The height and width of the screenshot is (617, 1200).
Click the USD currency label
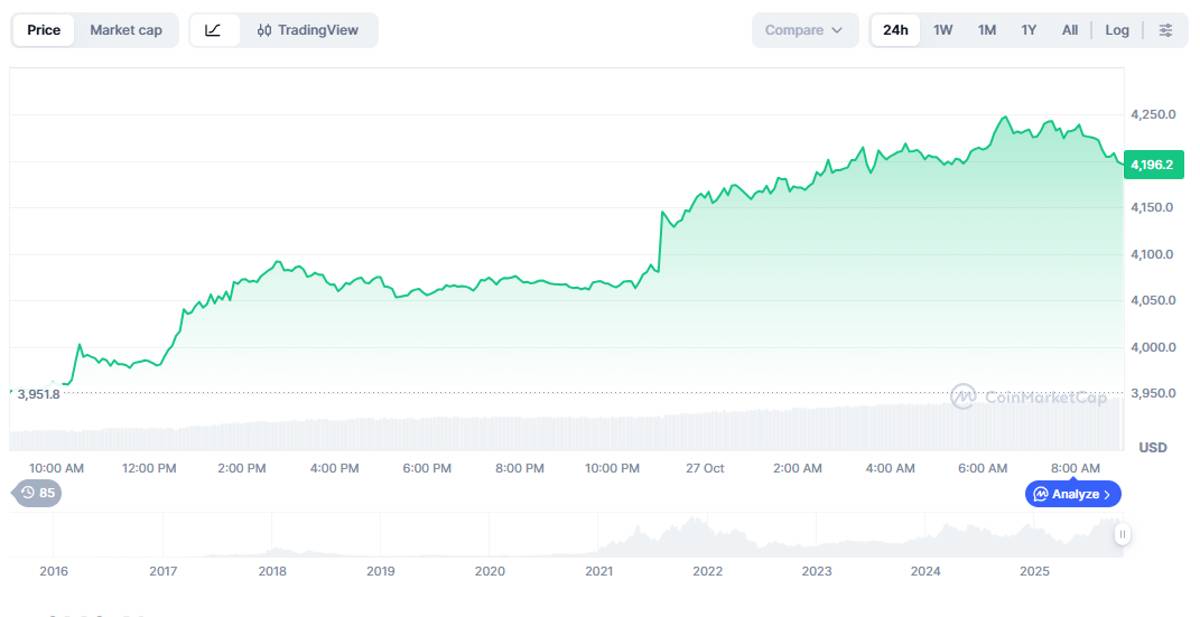click(x=1152, y=447)
